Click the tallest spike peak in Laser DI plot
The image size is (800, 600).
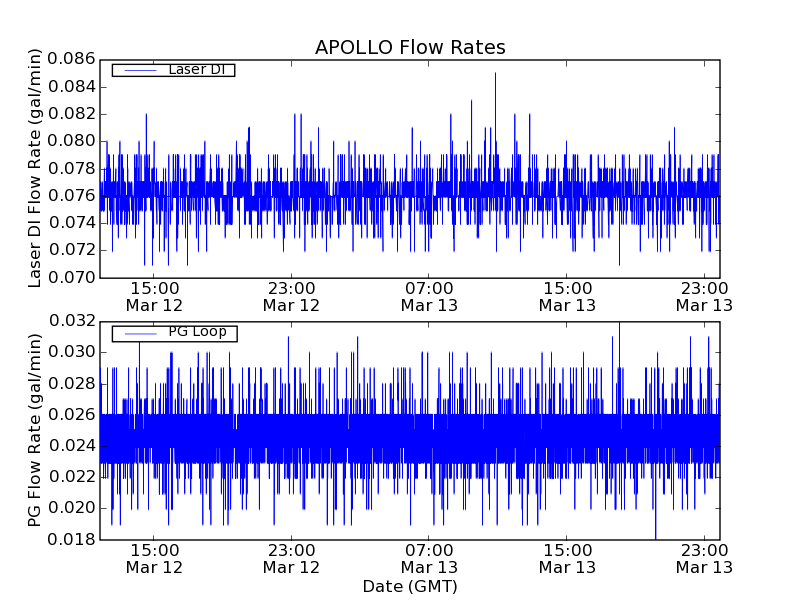[495, 74]
